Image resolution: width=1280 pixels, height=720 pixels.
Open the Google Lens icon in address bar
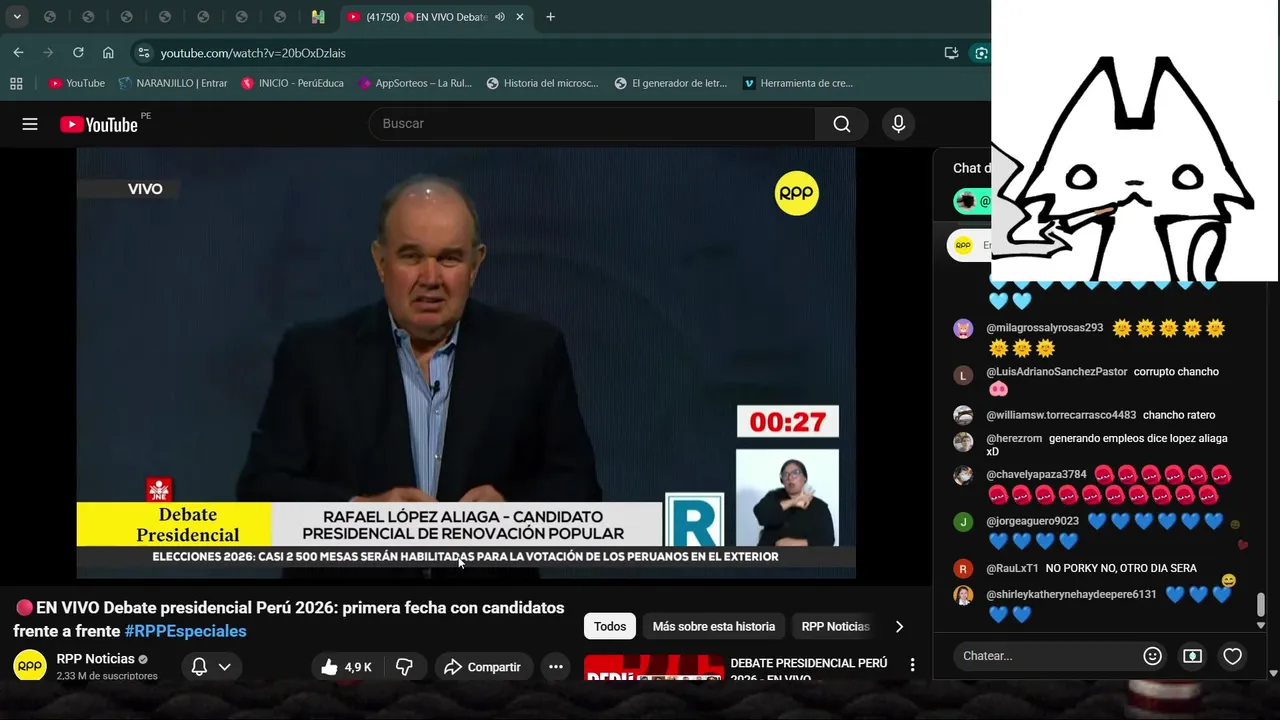tap(981, 53)
